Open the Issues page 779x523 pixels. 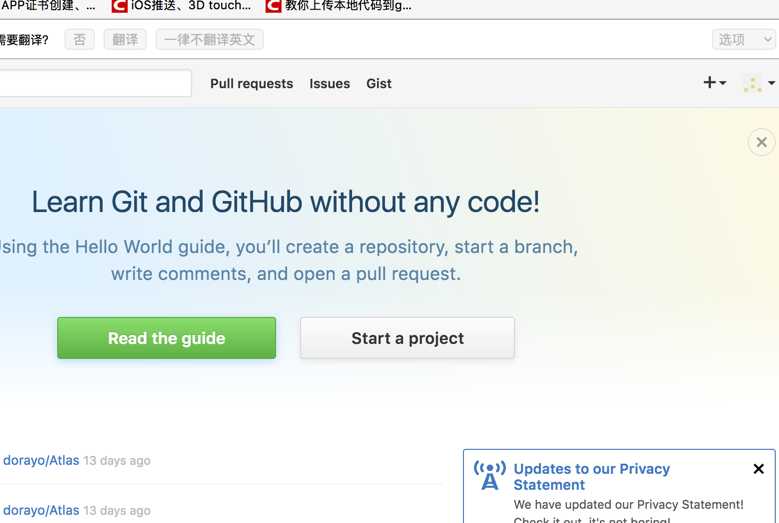pos(329,83)
